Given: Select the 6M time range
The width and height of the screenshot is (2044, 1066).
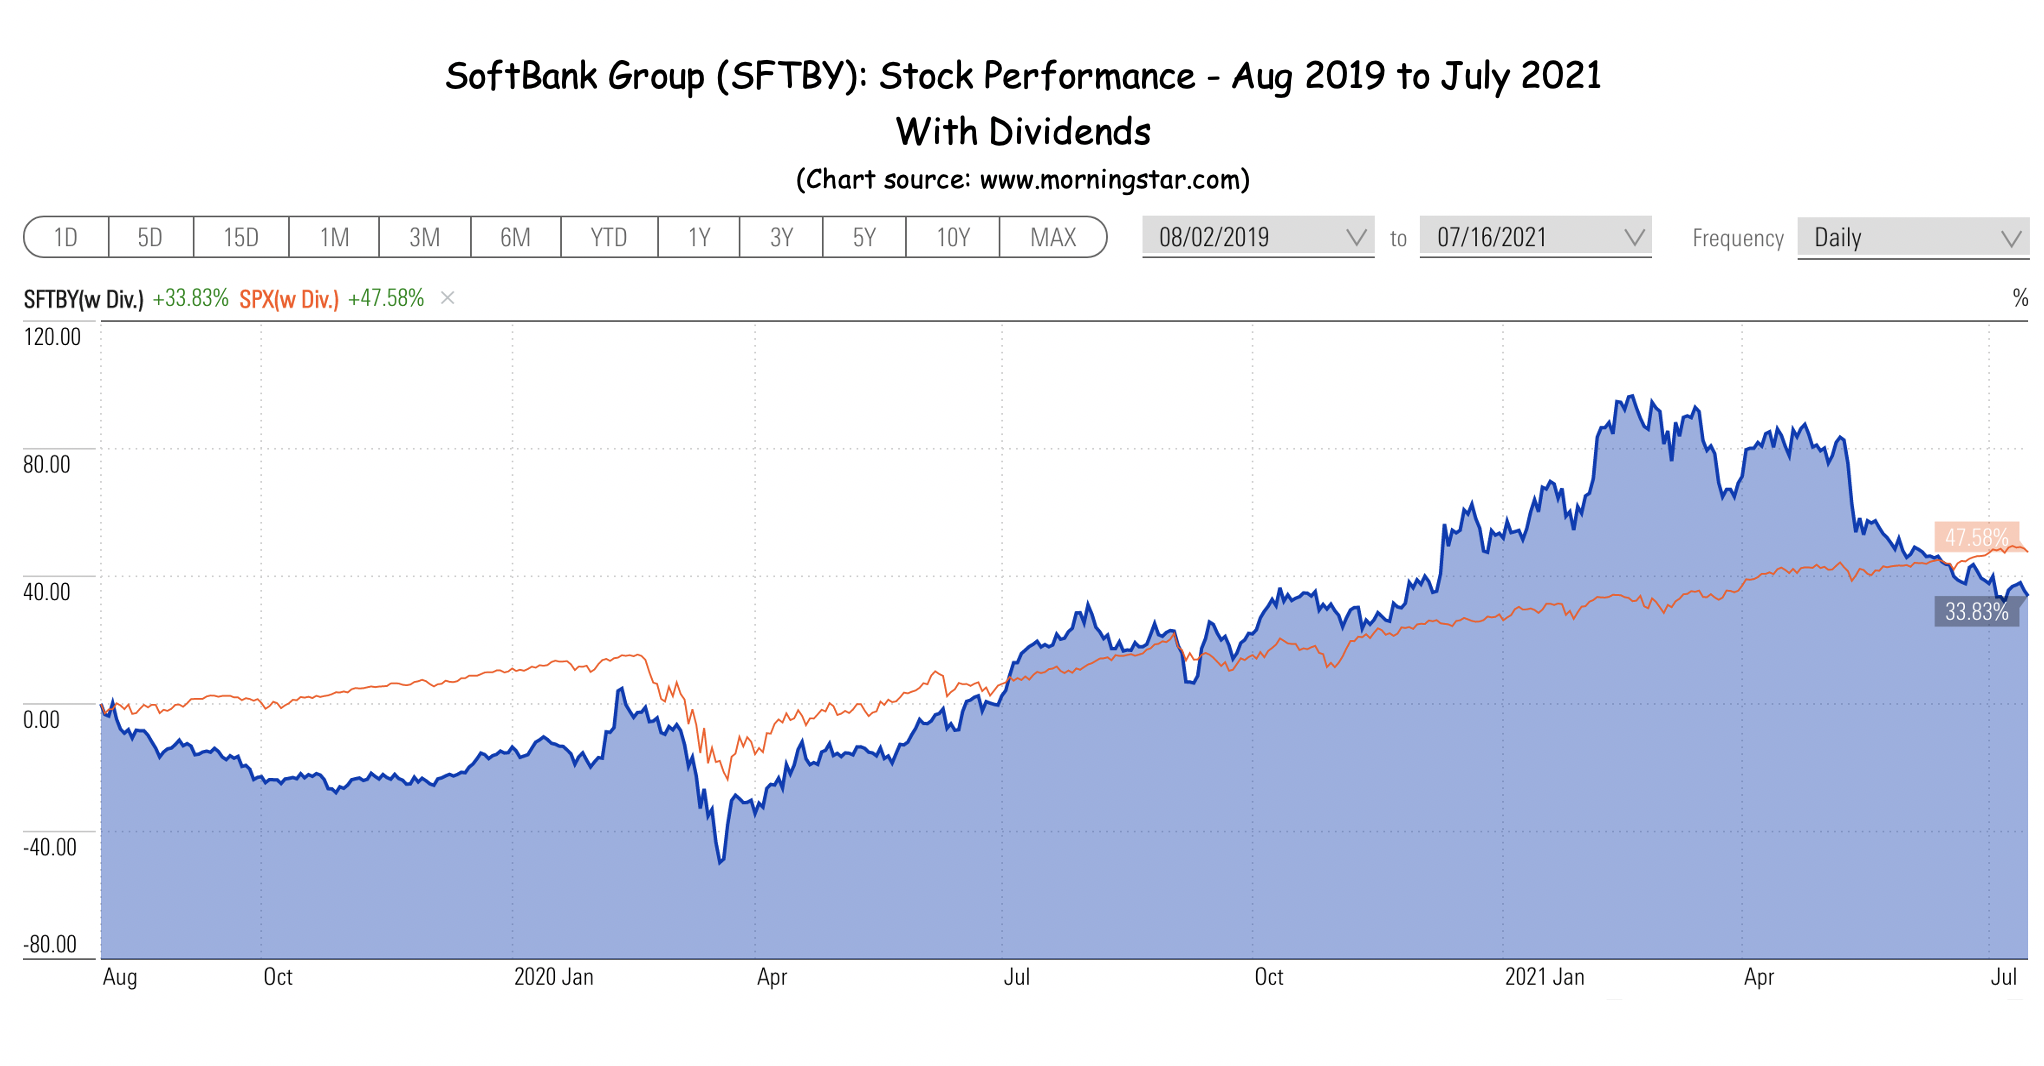Looking at the screenshot, I should pos(516,237).
